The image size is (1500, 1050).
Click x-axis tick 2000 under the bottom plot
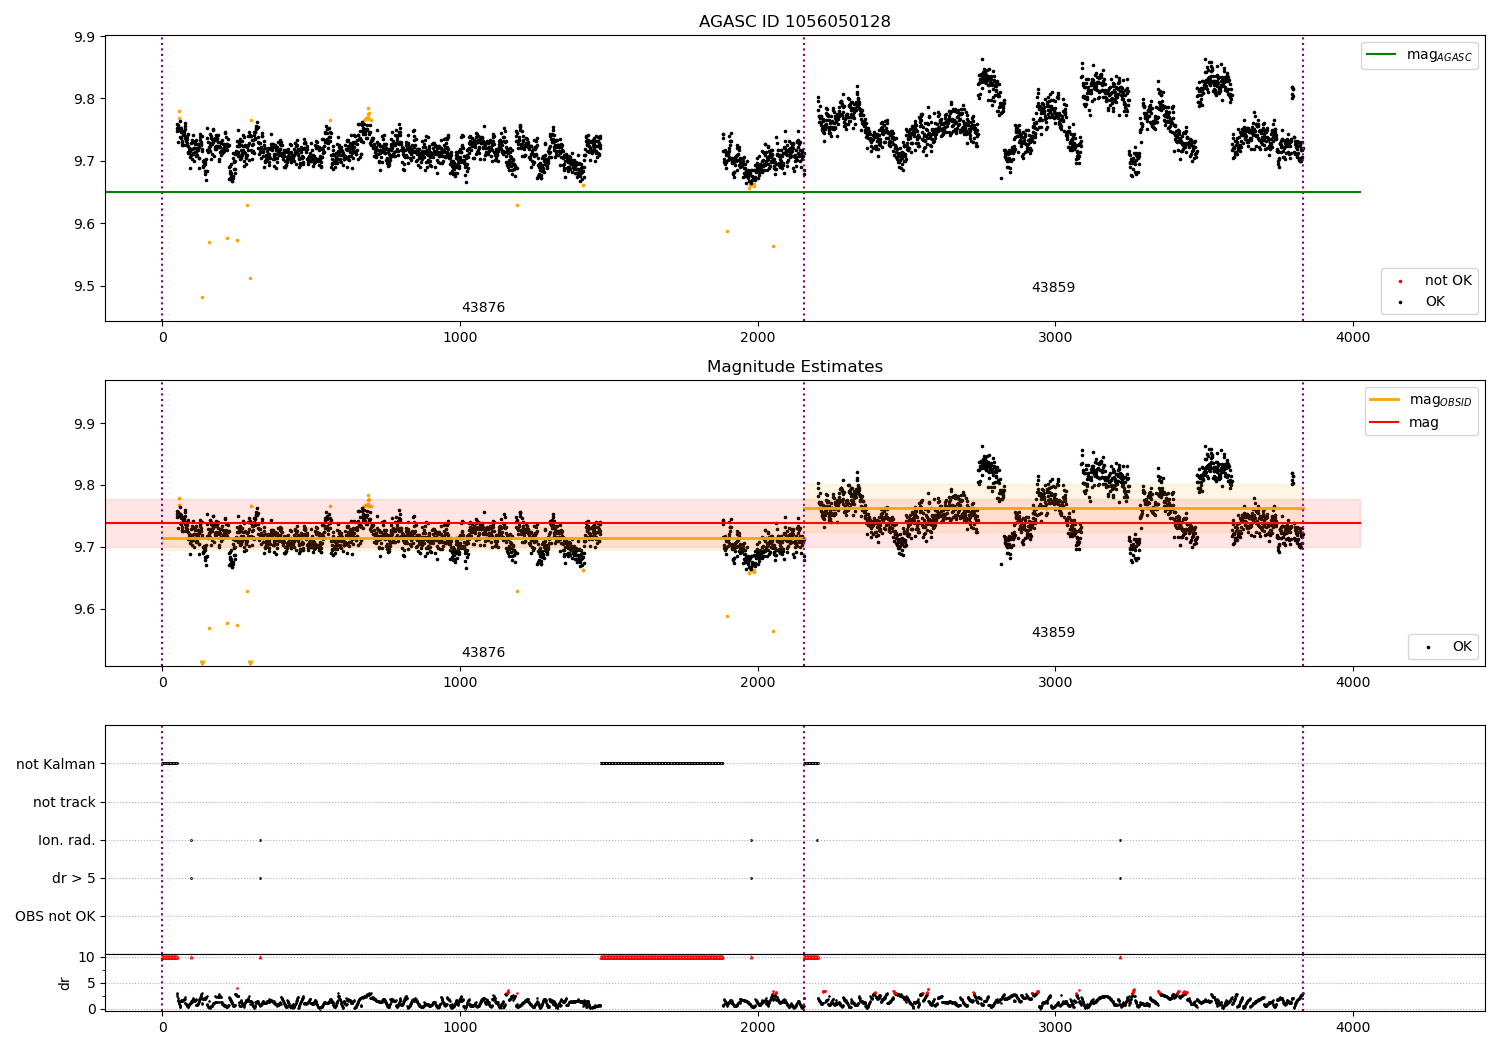tap(757, 1028)
